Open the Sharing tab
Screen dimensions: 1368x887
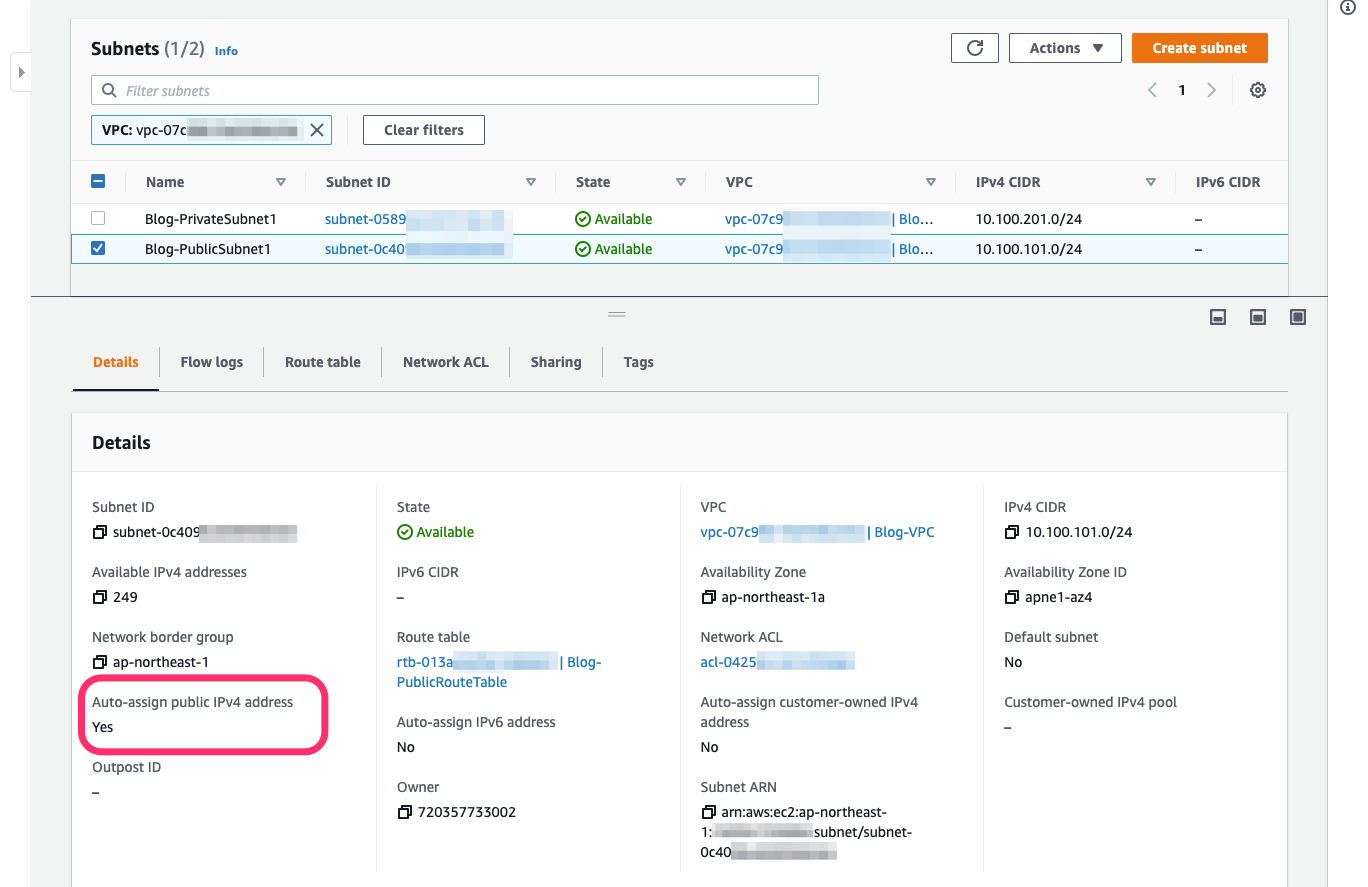pos(556,362)
